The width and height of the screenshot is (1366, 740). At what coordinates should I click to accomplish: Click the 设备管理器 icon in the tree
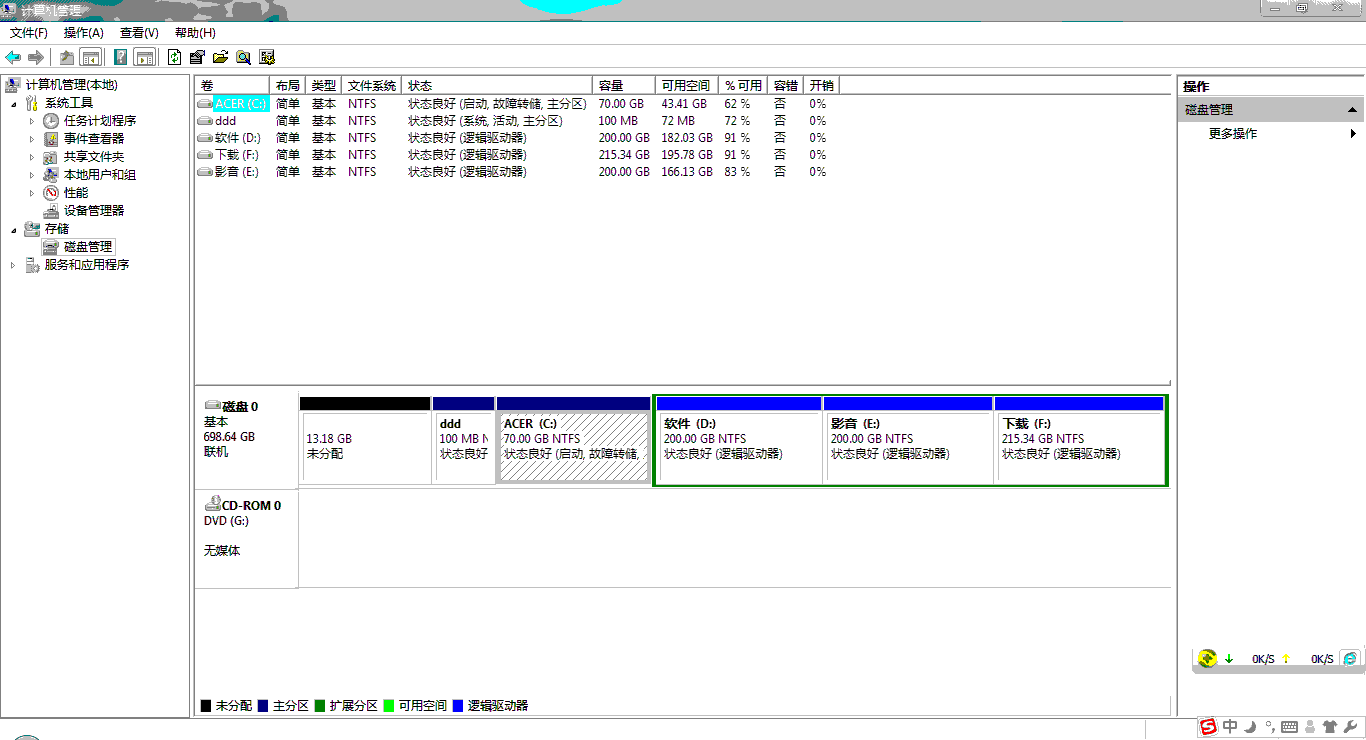[x=51, y=211]
